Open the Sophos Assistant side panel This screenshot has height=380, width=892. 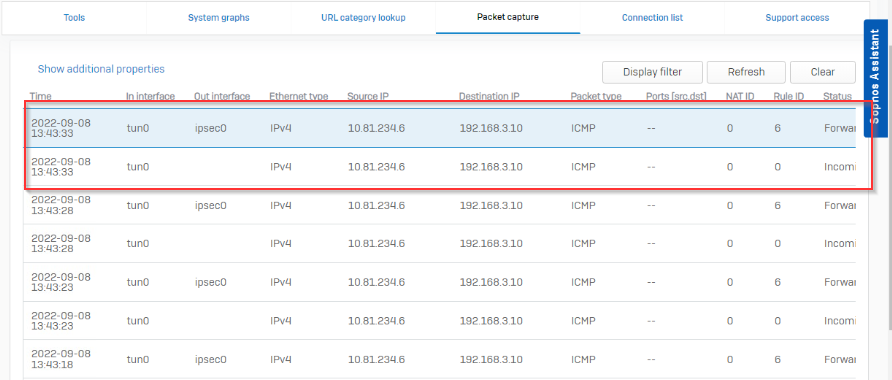pyautogui.click(x=877, y=79)
